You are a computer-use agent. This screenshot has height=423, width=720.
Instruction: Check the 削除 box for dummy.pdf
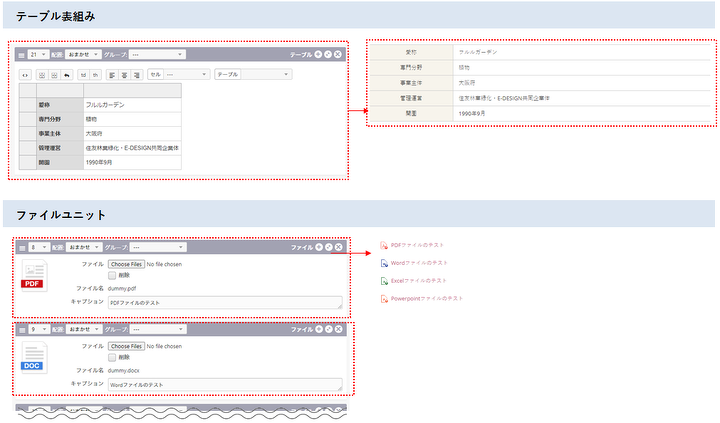point(112,274)
